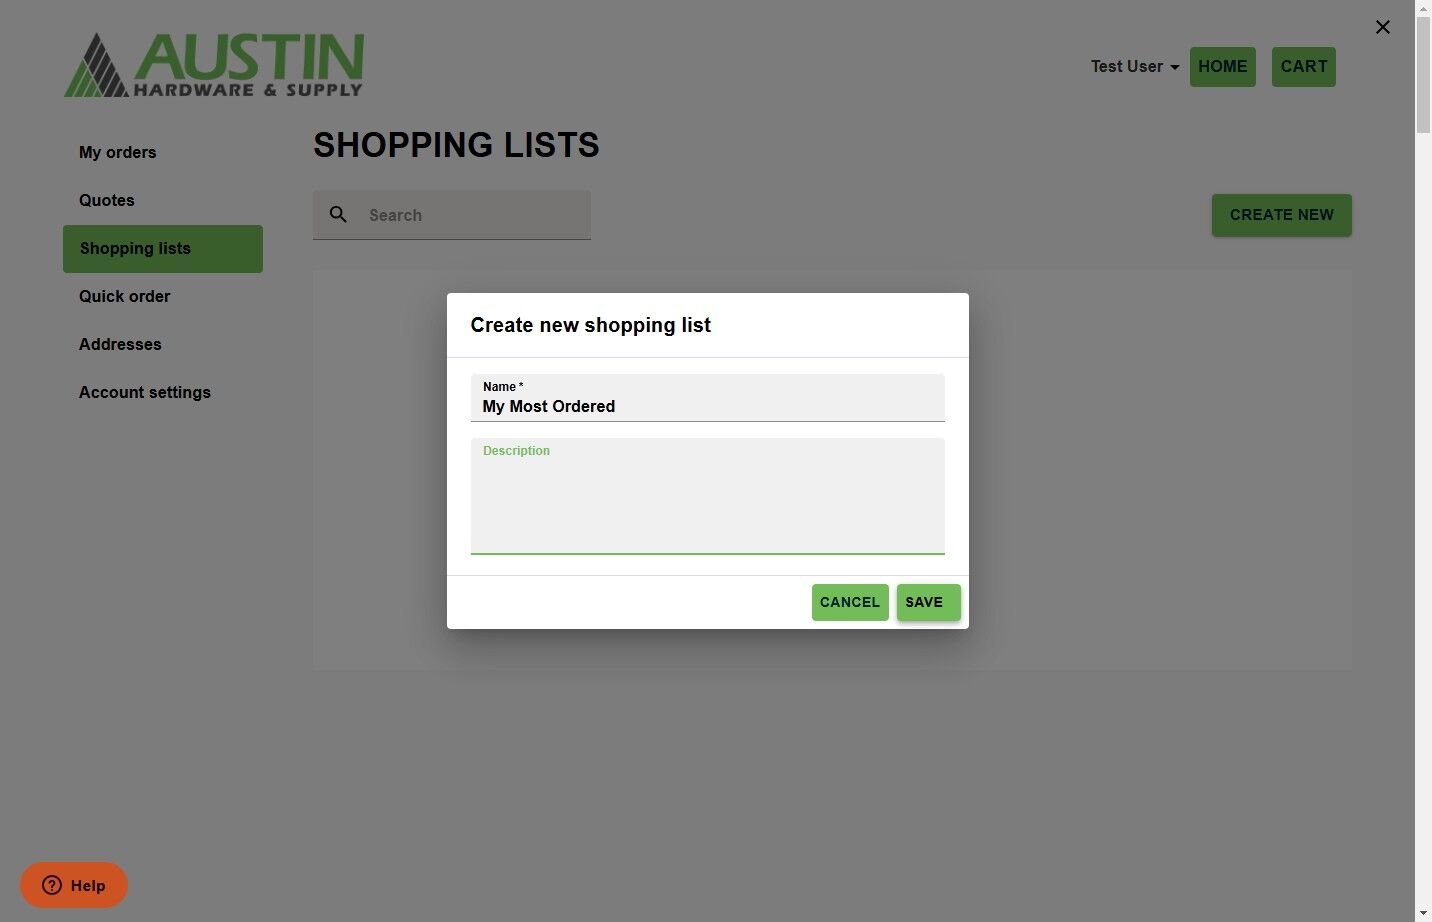This screenshot has width=1432, height=922.
Task: Go to the HOME page button
Action: pyautogui.click(x=1222, y=67)
